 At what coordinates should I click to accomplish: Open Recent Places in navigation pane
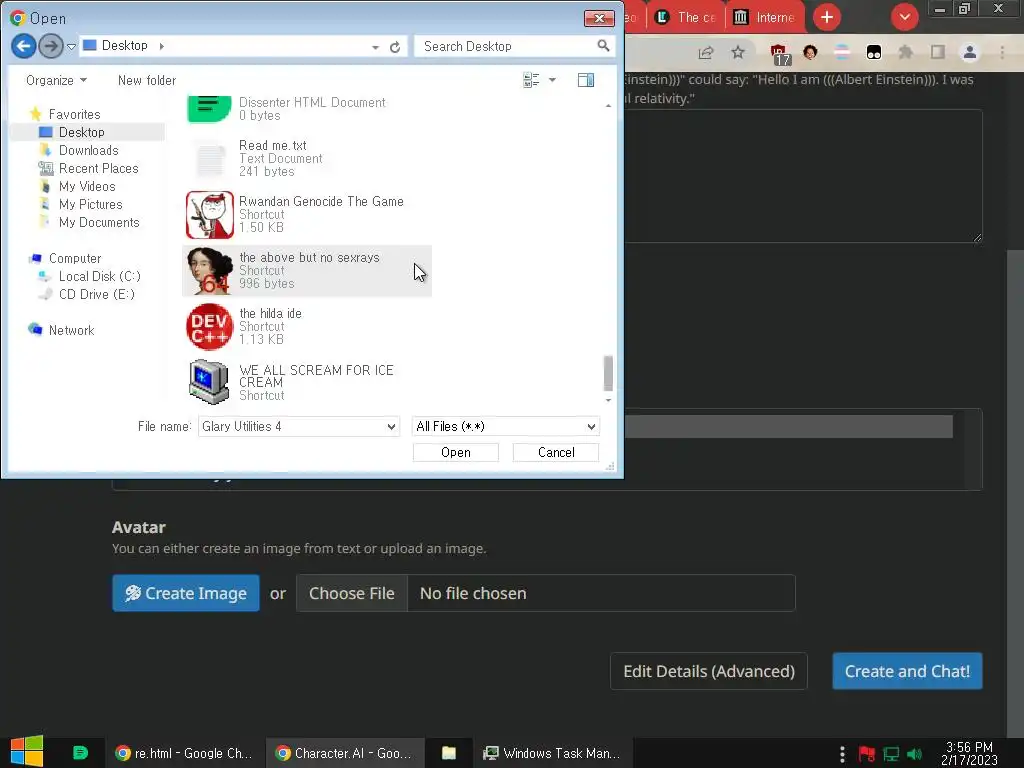[x=99, y=168]
